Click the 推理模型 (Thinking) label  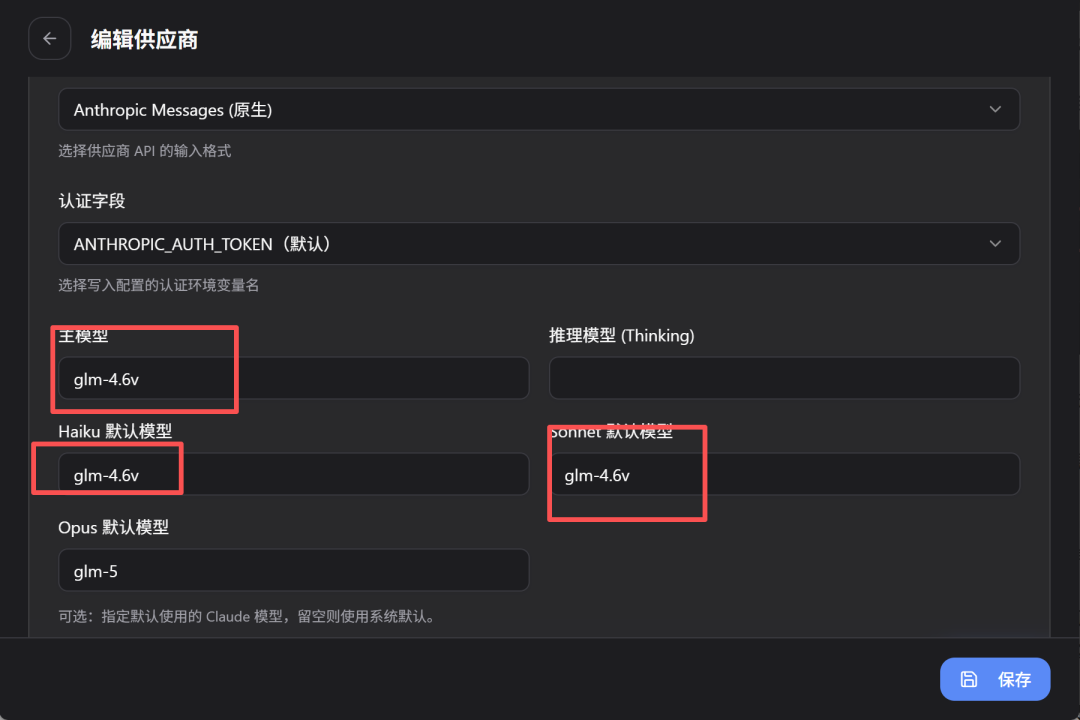point(621,336)
